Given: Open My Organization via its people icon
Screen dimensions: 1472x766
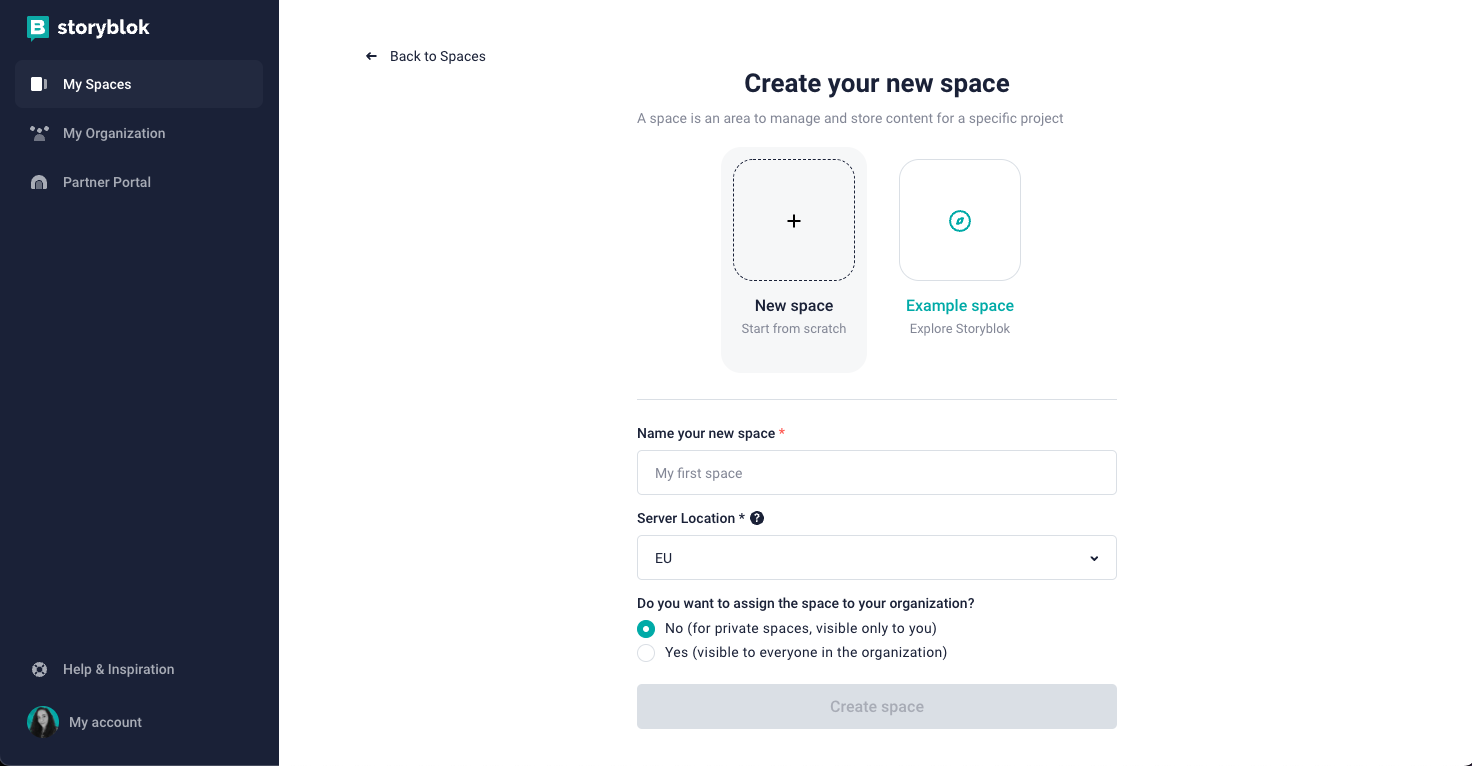Looking at the screenshot, I should pyautogui.click(x=38, y=133).
